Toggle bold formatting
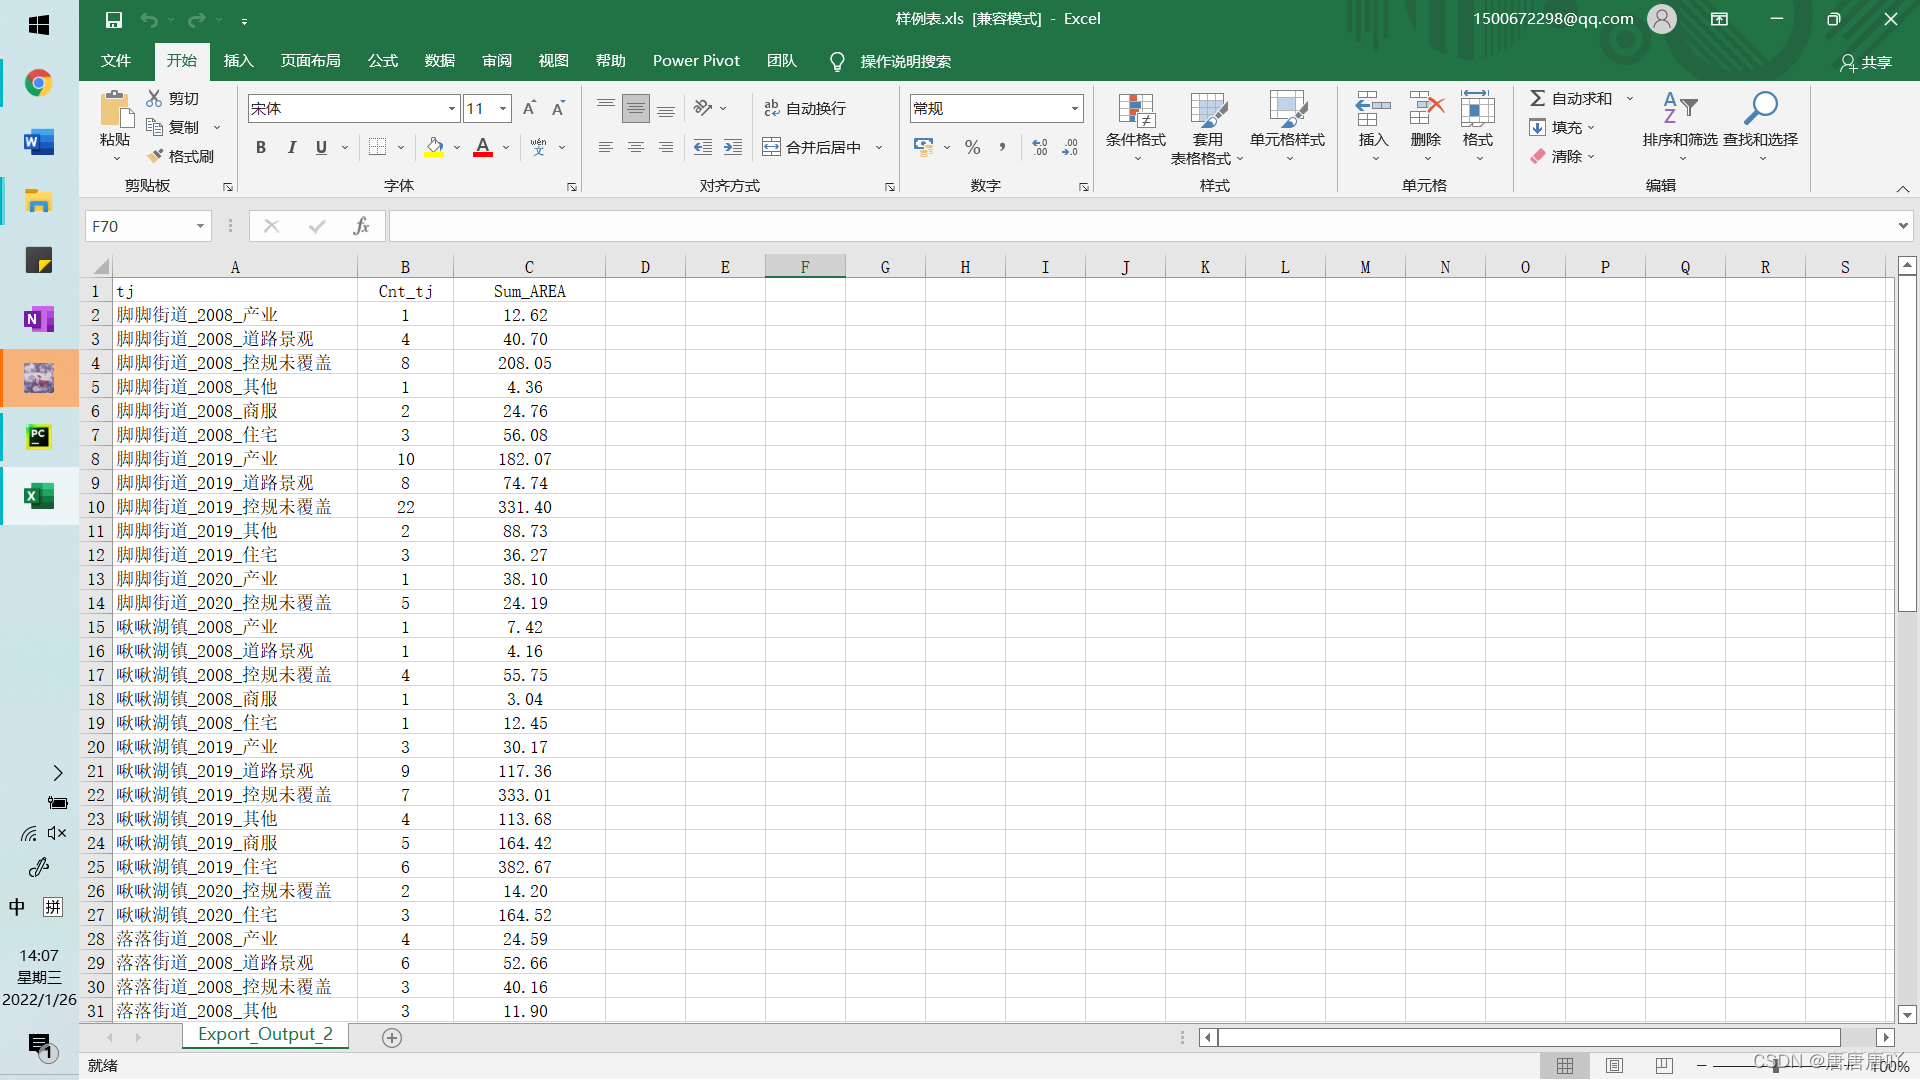This screenshot has width=1920, height=1080. click(261, 147)
